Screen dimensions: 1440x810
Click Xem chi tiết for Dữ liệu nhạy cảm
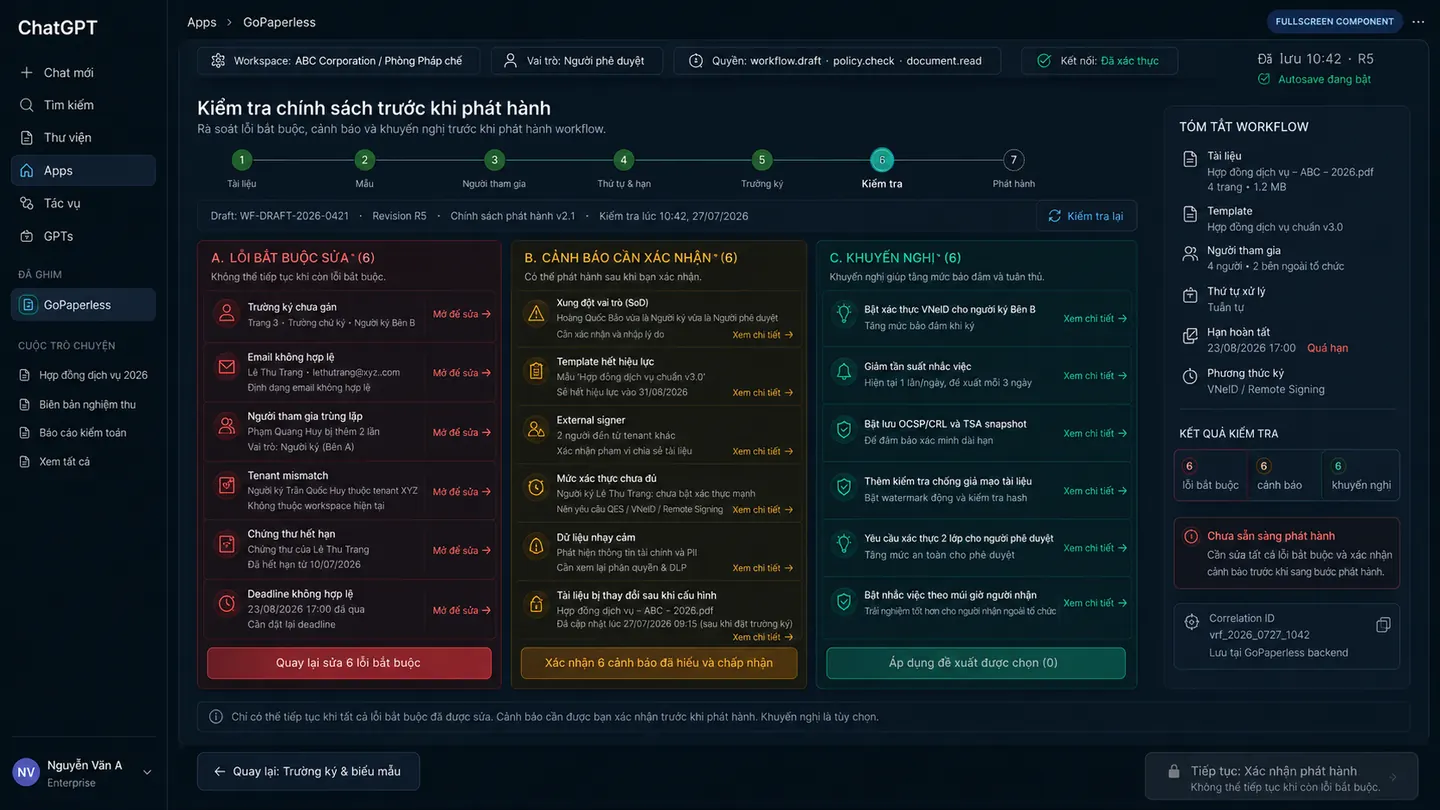click(x=763, y=568)
